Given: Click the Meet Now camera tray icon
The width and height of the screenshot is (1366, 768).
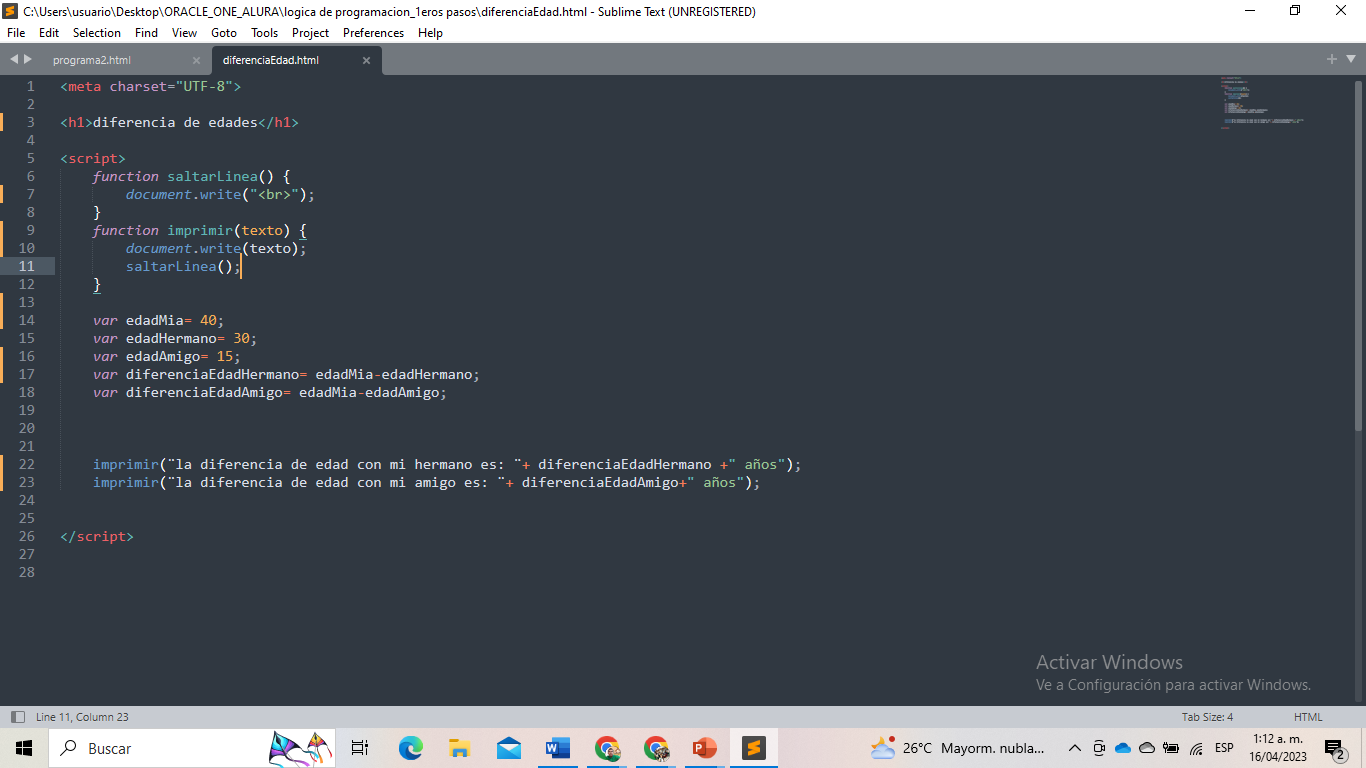Looking at the screenshot, I should (x=1099, y=748).
